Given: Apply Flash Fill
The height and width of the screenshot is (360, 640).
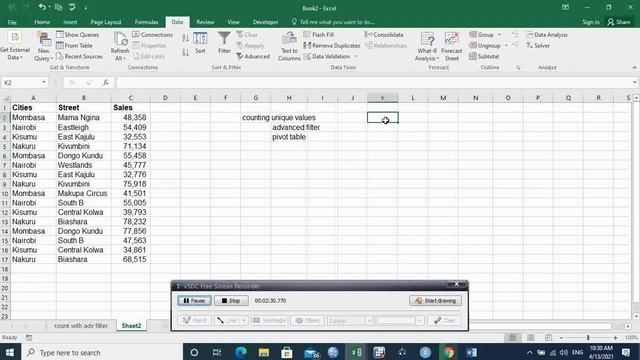Looking at the screenshot, I should pos(319,35).
